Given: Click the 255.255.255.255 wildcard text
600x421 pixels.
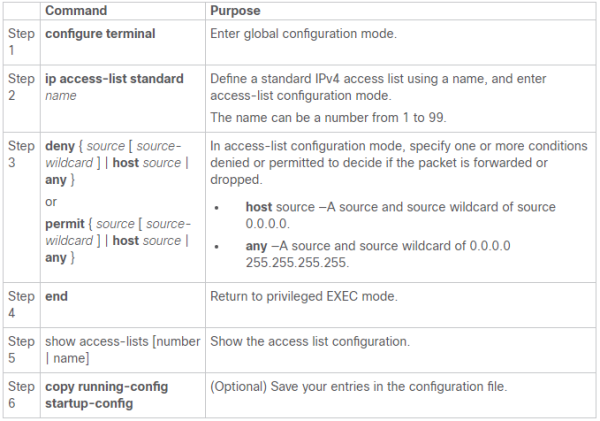Looking at the screenshot, I should tap(297, 263).
